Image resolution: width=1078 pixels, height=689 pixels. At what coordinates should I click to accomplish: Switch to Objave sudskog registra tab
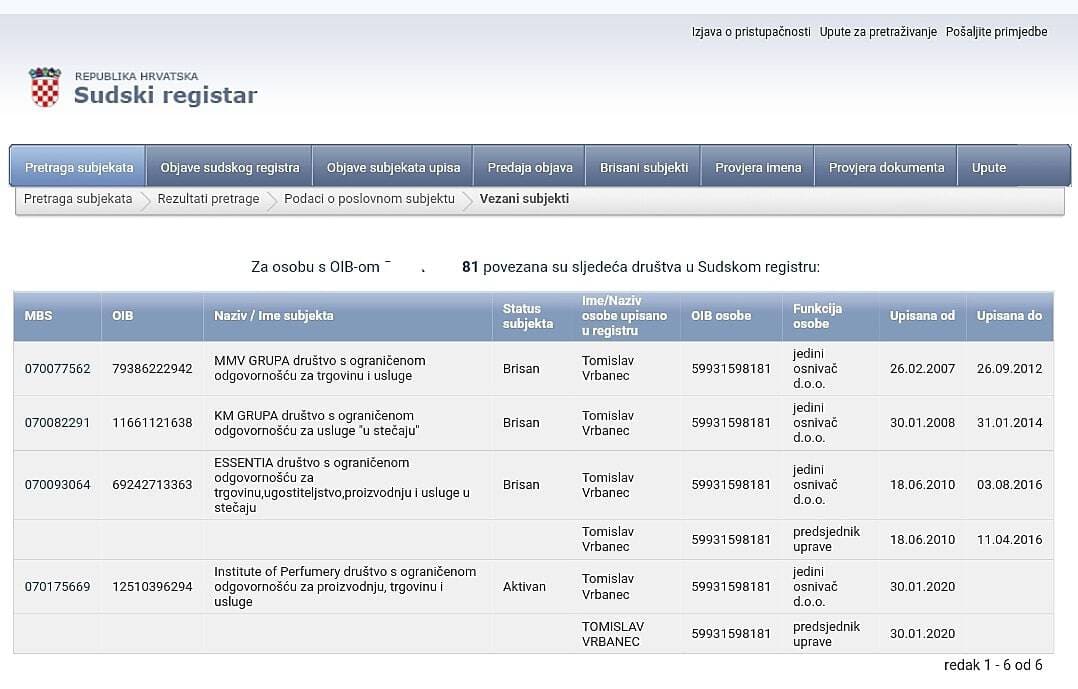[230, 167]
